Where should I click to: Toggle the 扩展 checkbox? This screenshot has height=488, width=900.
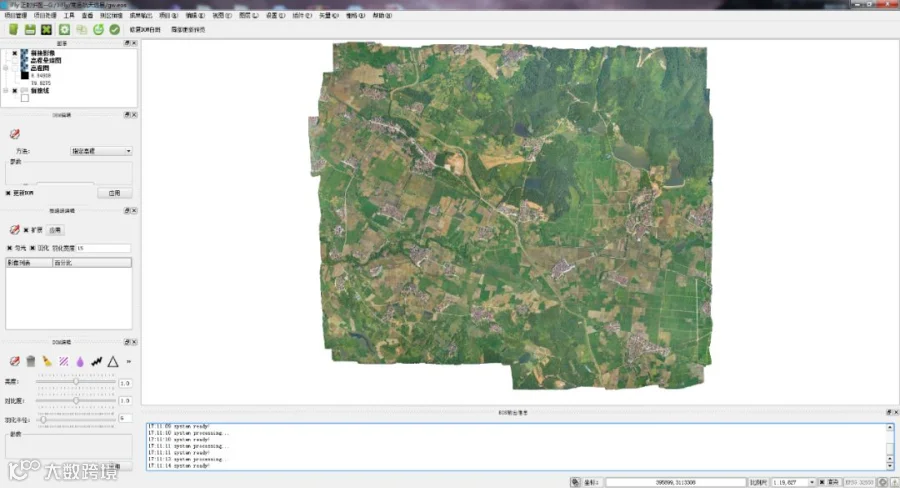(x=26, y=230)
